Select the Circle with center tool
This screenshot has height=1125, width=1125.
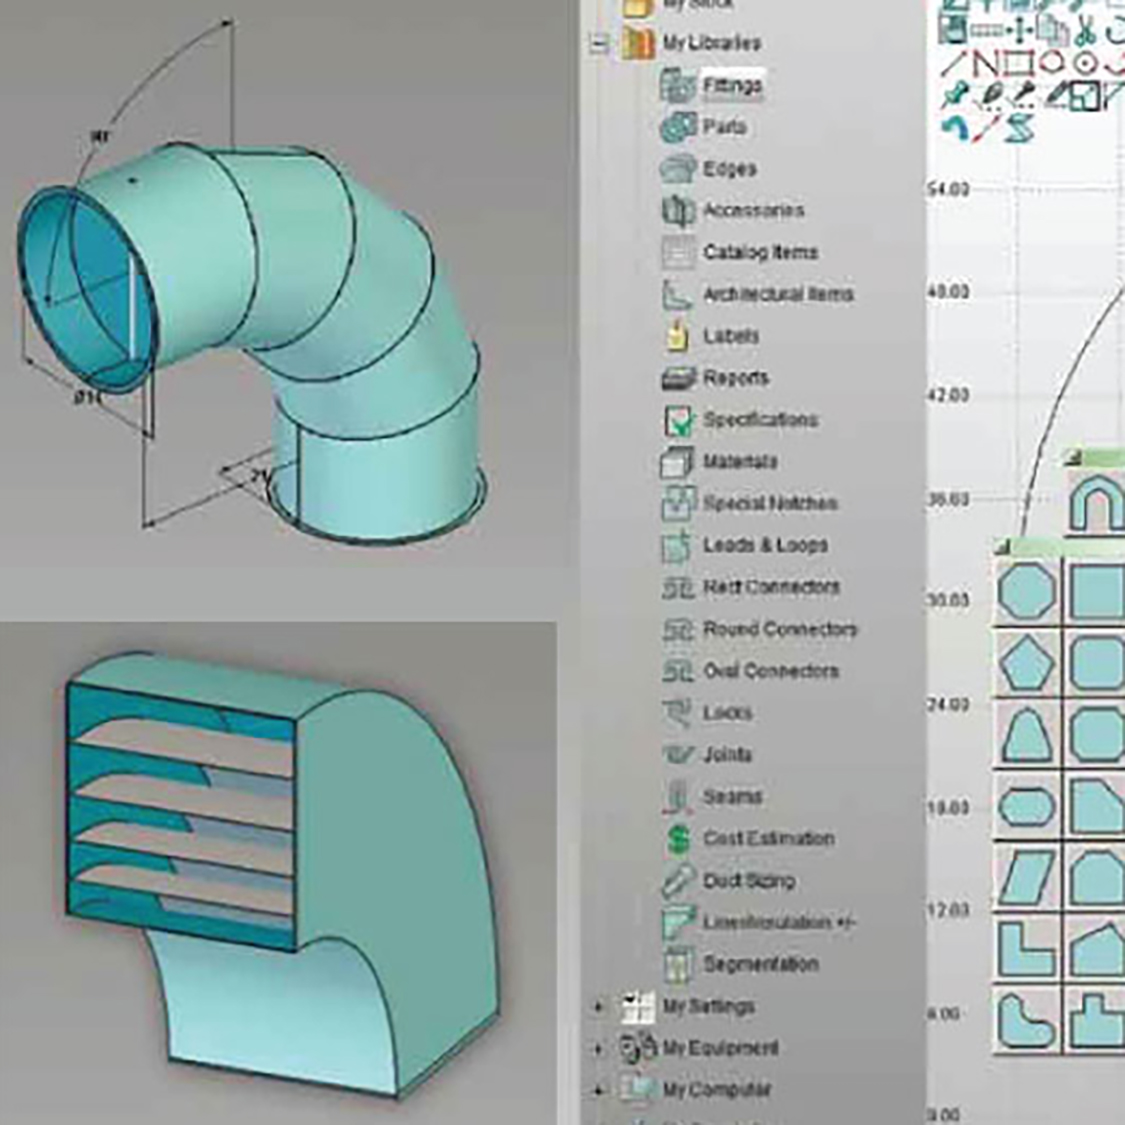(x=1086, y=63)
